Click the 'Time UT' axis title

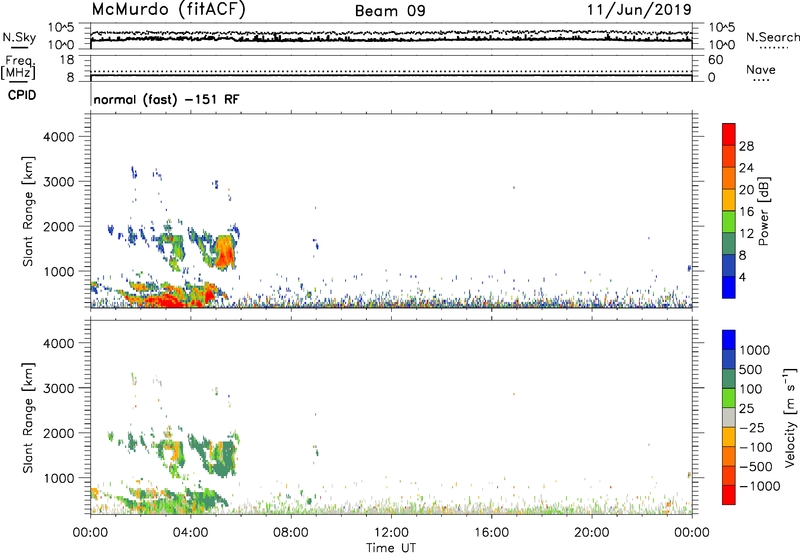(x=391, y=548)
